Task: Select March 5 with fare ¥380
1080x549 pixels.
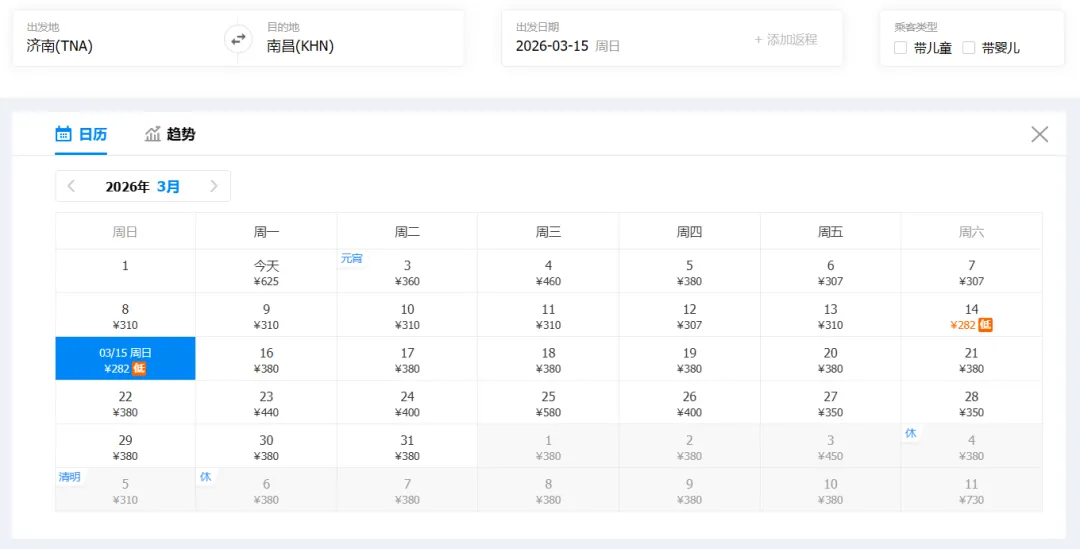Action: tap(689, 271)
